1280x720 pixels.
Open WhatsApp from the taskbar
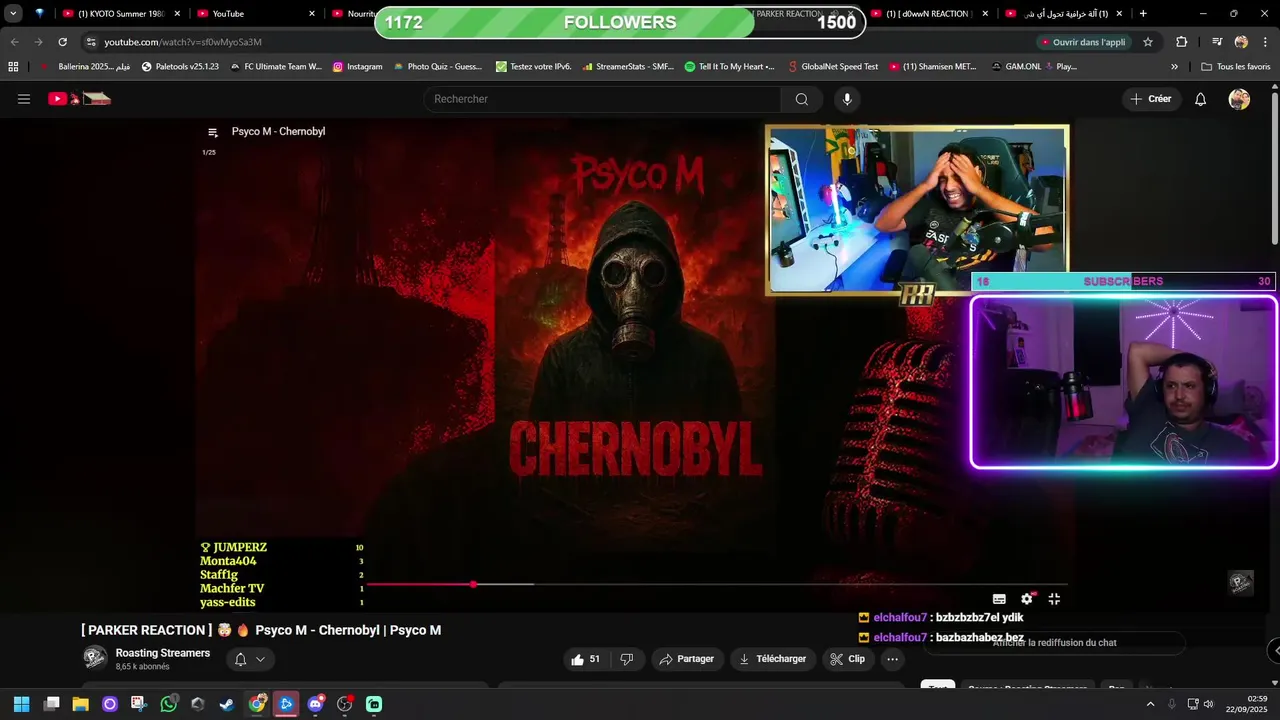coord(168,704)
